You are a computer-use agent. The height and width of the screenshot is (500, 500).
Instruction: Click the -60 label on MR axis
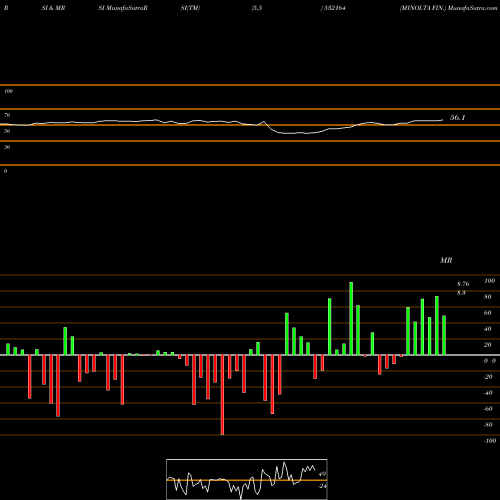(488, 409)
